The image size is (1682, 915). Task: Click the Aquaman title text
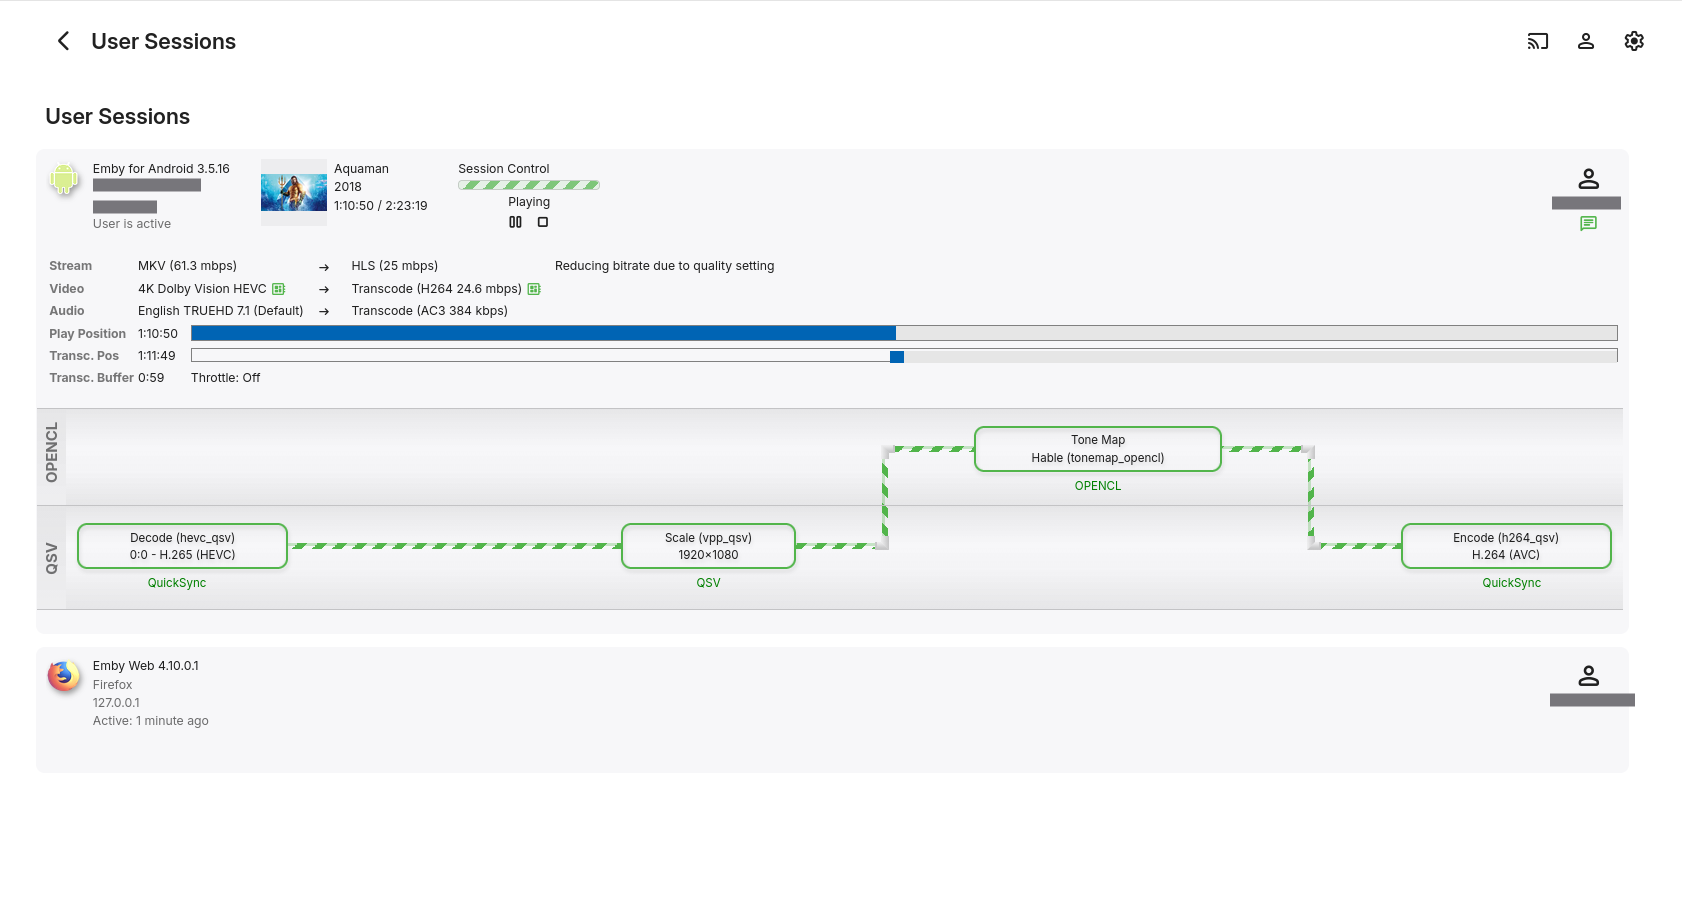(361, 169)
